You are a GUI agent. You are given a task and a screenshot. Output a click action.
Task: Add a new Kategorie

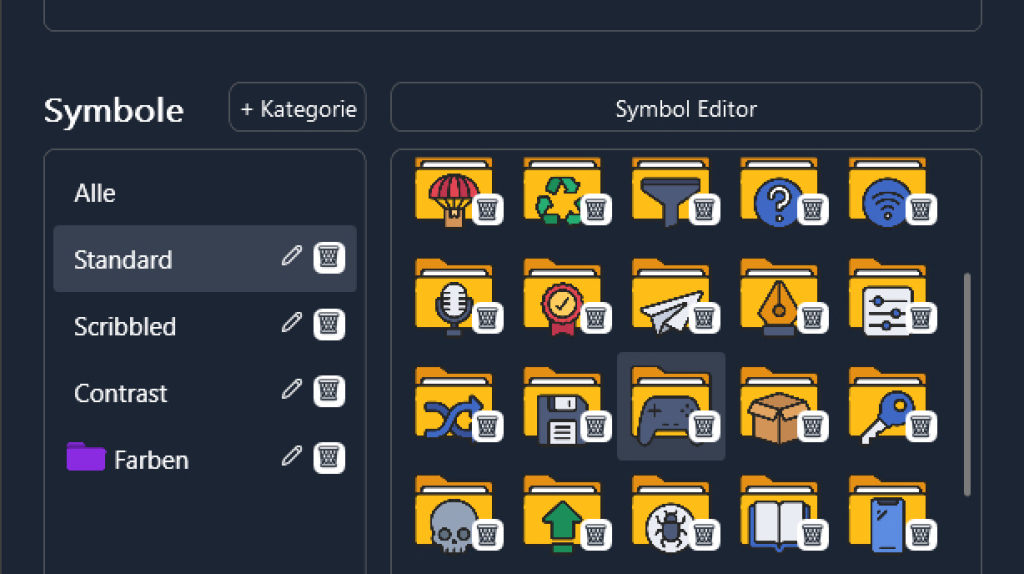pos(298,108)
